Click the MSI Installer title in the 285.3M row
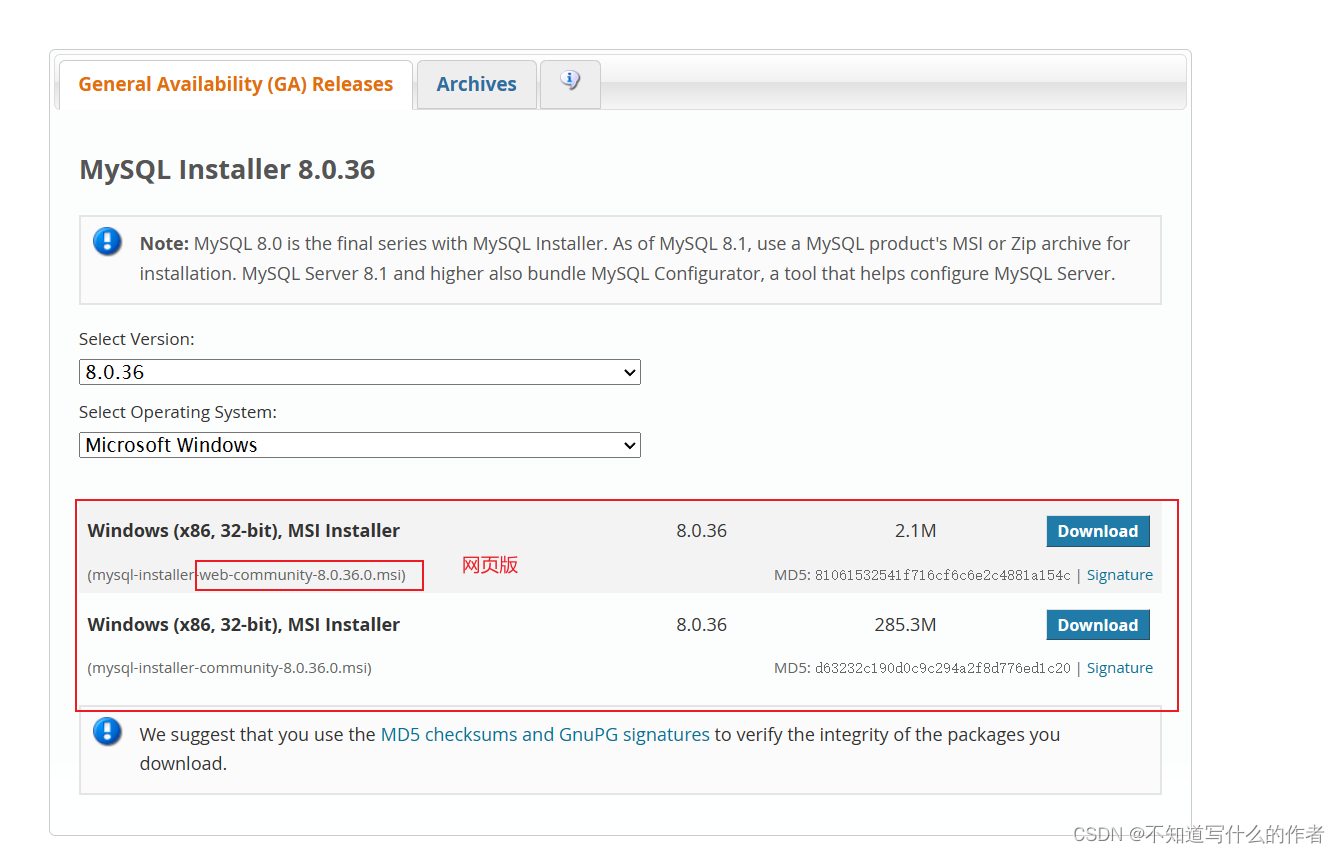1340x853 pixels. [x=243, y=625]
